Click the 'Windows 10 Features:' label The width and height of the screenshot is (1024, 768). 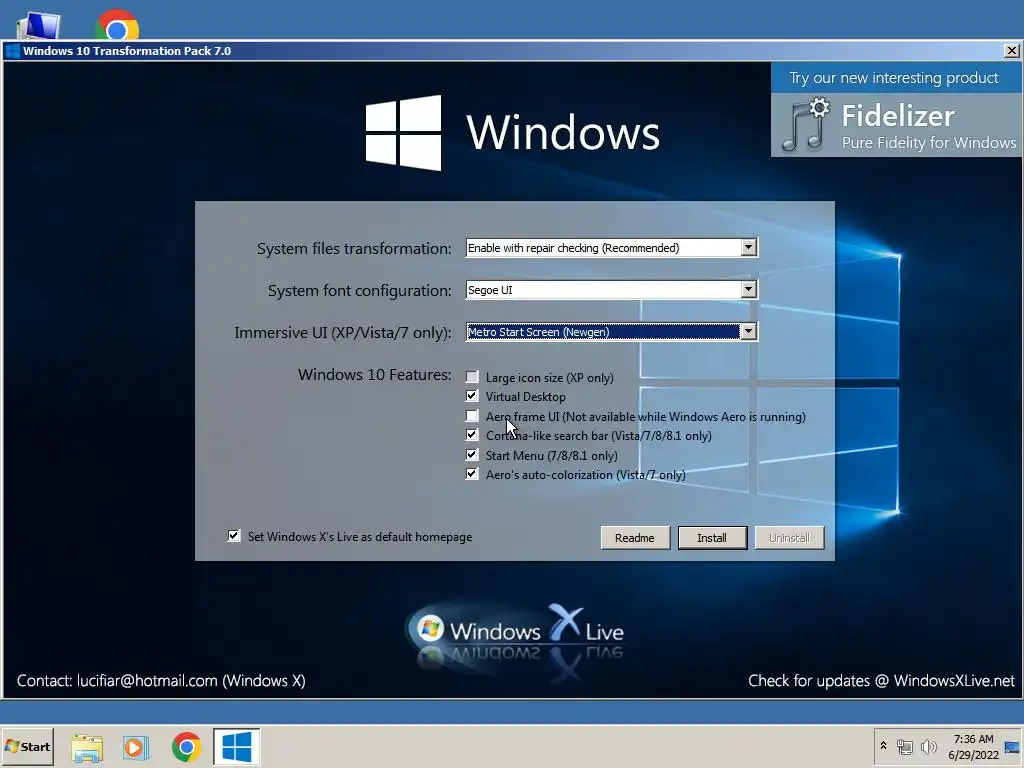click(x=374, y=374)
